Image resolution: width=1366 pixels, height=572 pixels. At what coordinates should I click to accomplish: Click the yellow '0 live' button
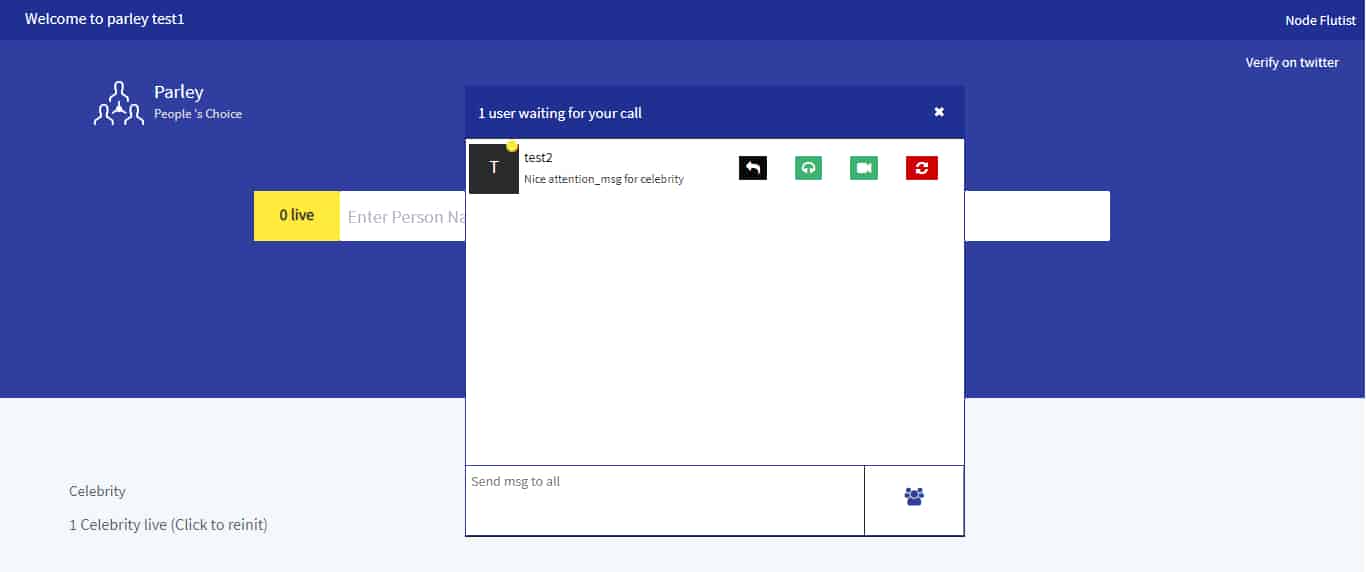click(297, 216)
